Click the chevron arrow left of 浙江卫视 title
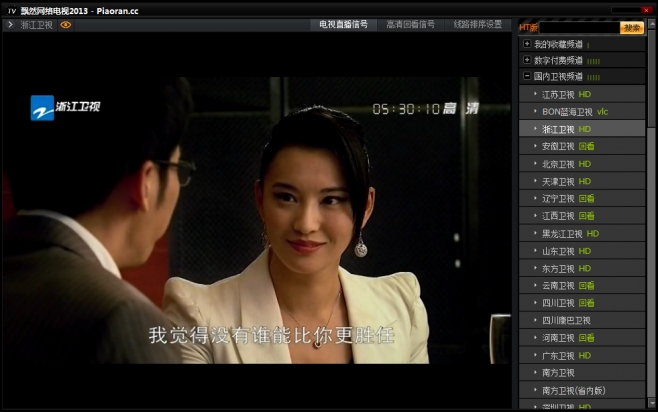658x412 pixels. 10,25
